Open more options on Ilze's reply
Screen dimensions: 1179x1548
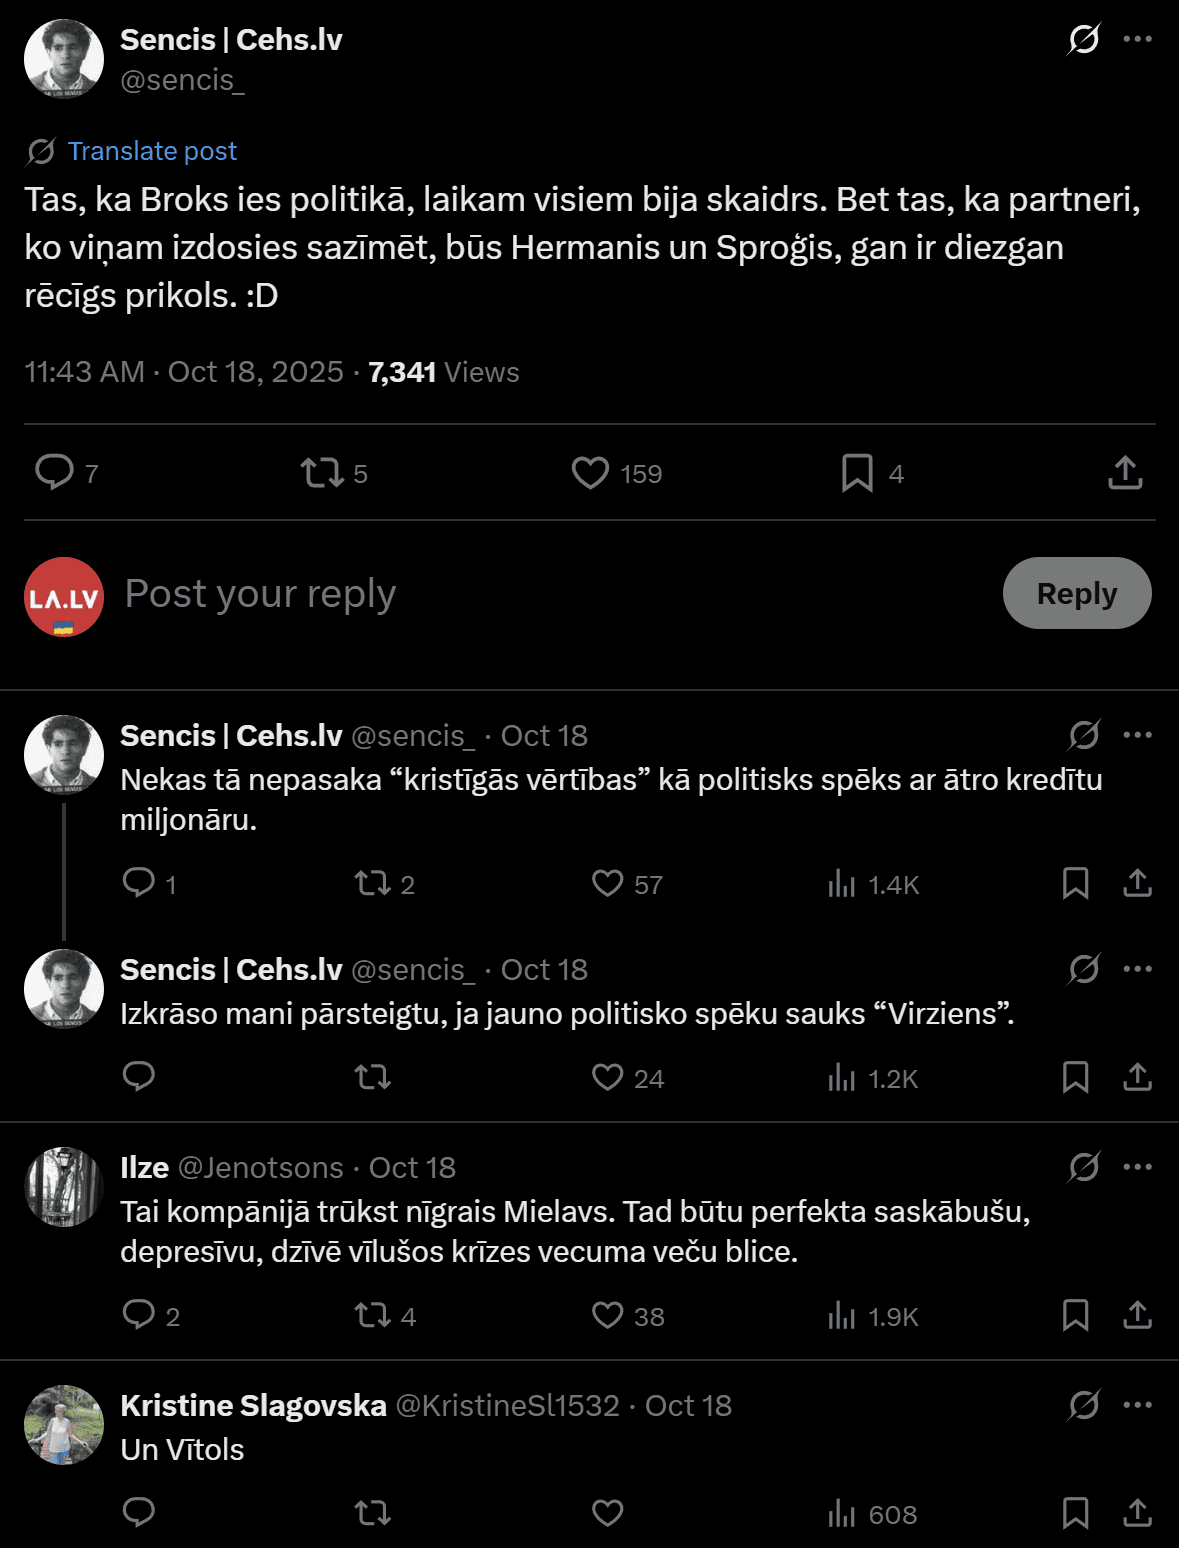pyautogui.click(x=1138, y=1167)
